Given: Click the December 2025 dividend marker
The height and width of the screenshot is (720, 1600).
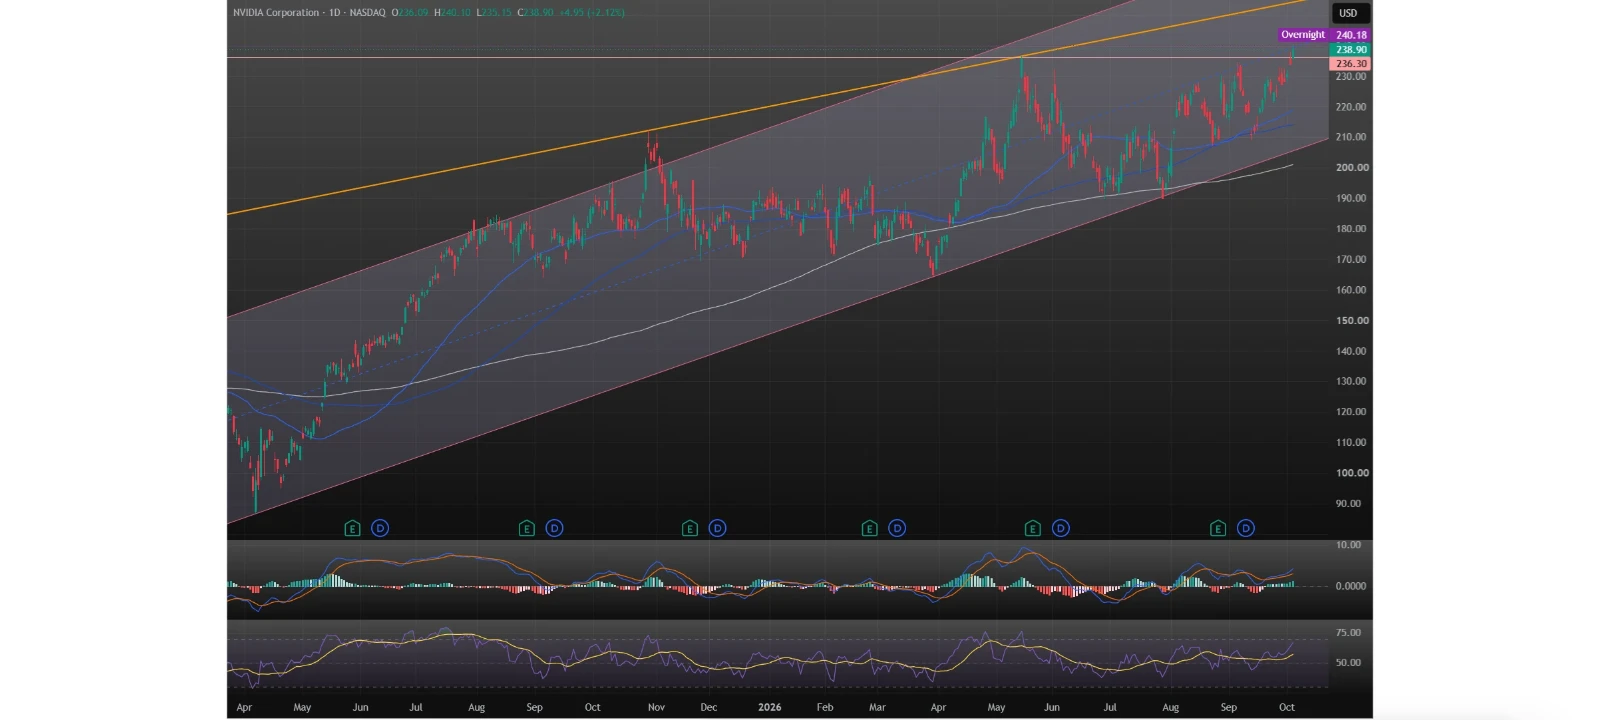Looking at the screenshot, I should pyautogui.click(x=717, y=528).
